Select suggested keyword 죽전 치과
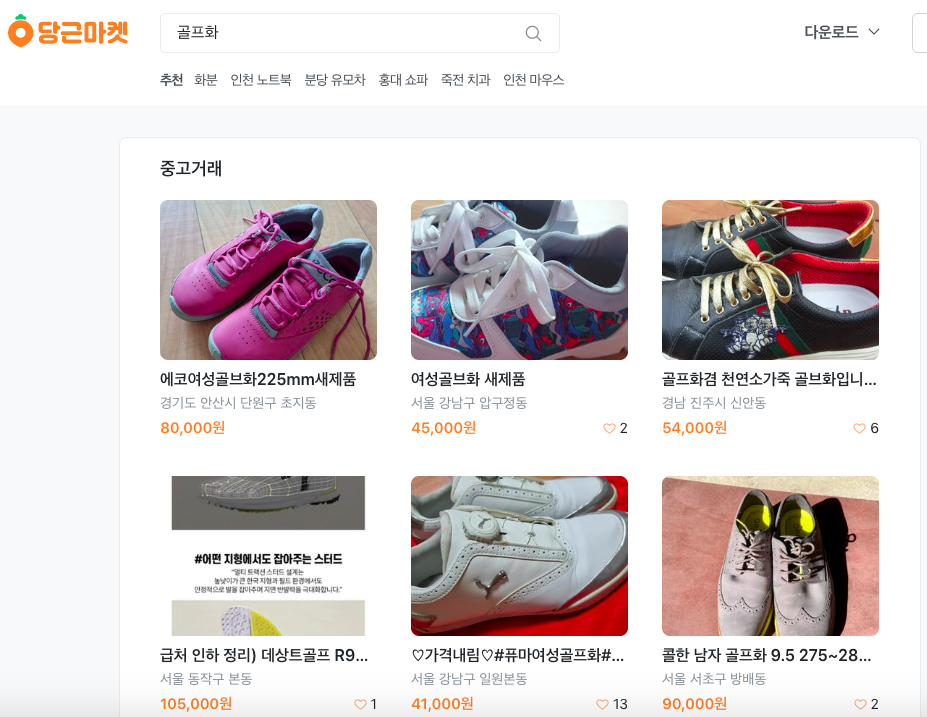This screenshot has width=927, height=717. (465, 80)
